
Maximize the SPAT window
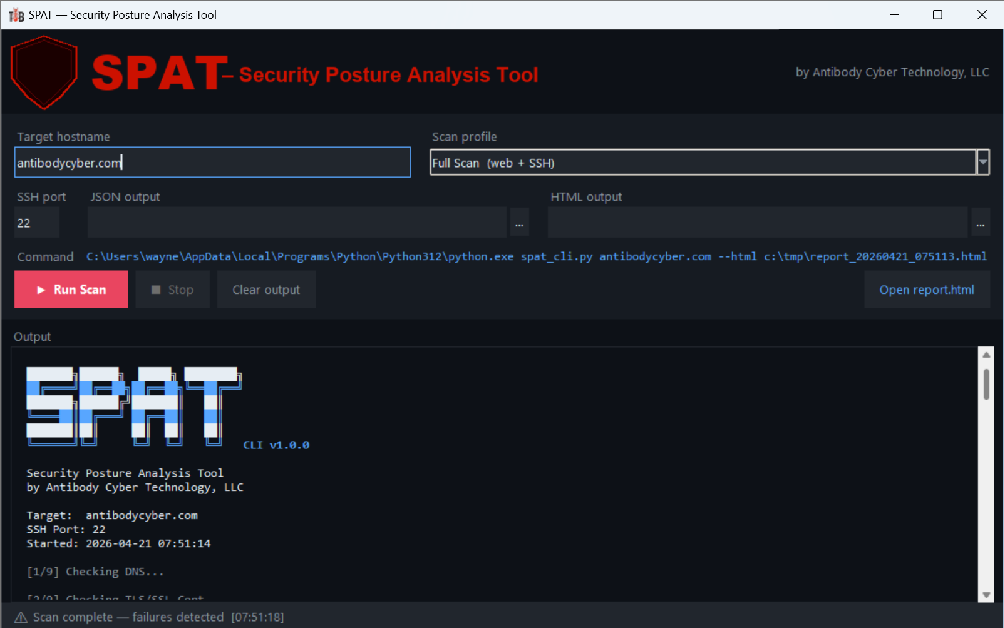point(937,15)
